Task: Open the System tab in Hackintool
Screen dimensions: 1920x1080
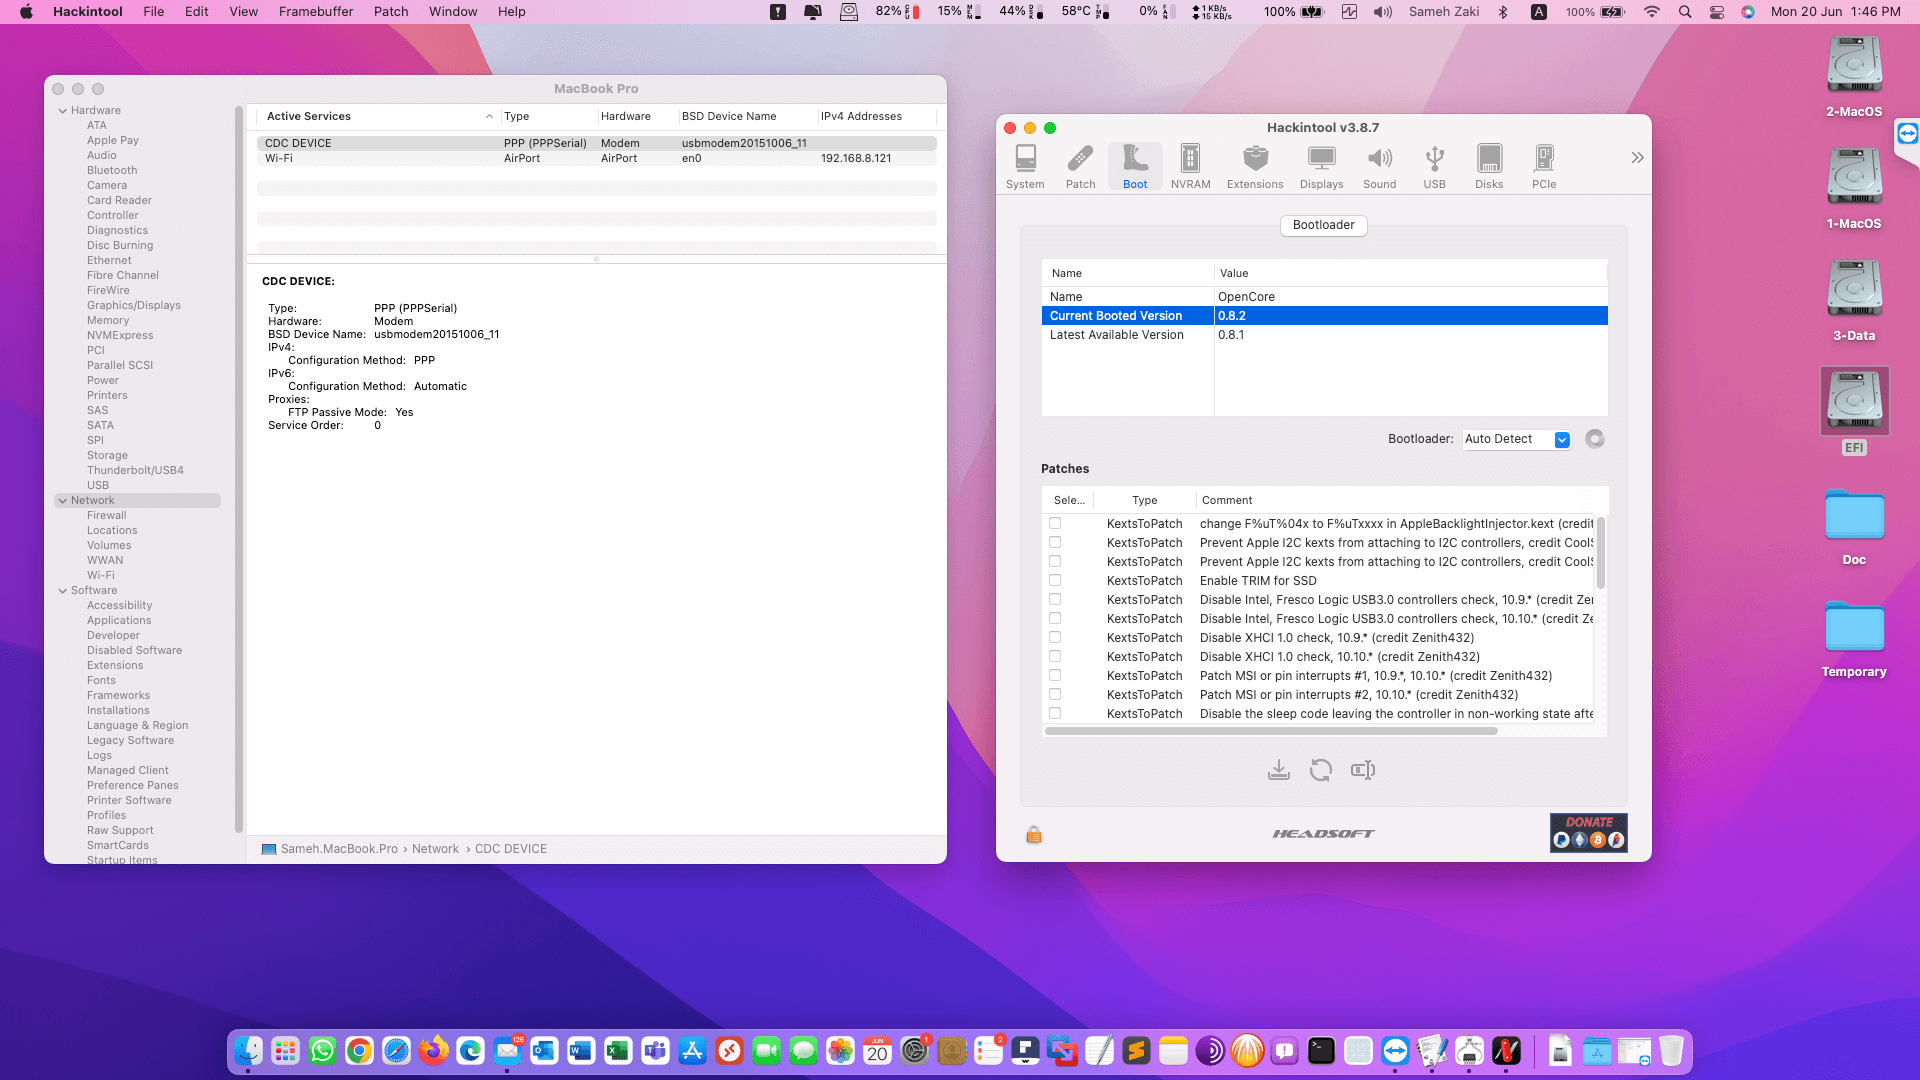Action: tap(1025, 166)
